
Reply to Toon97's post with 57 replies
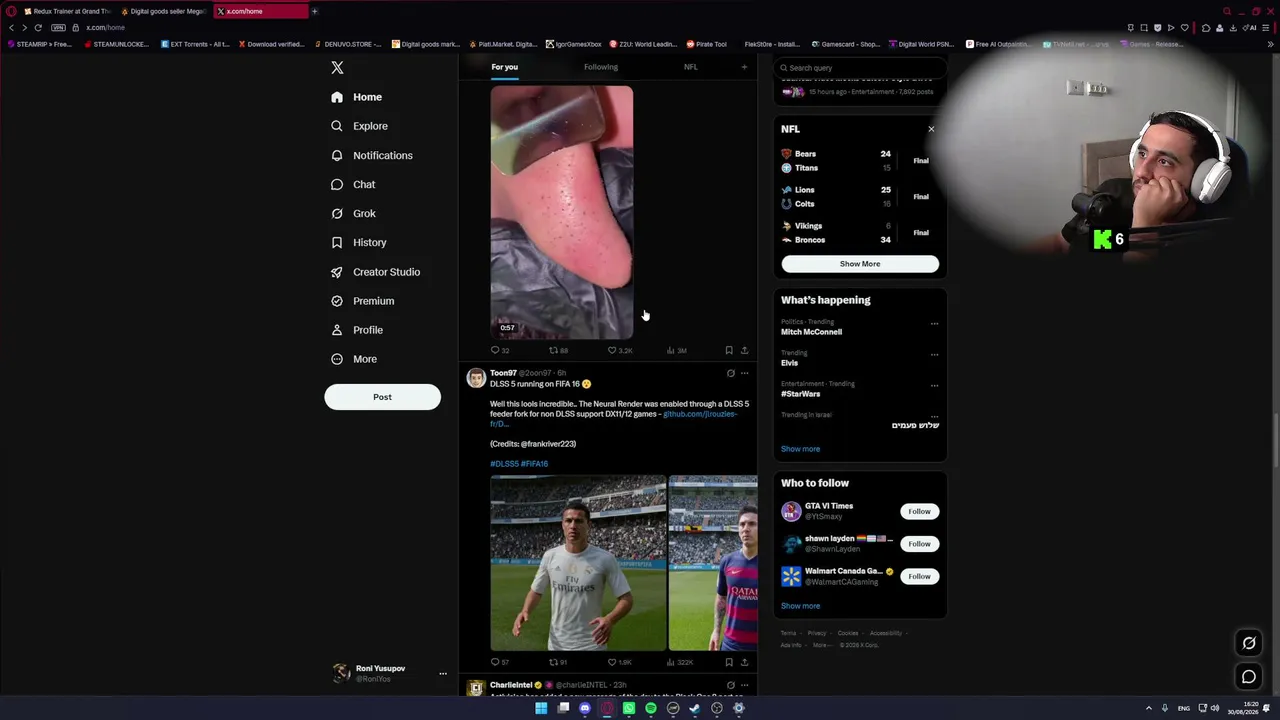(500, 662)
